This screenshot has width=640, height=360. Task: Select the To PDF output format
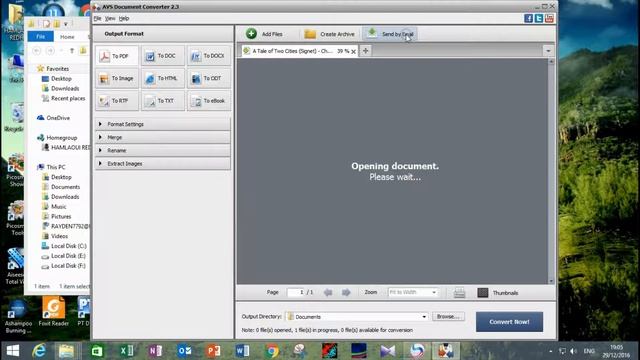pos(117,56)
